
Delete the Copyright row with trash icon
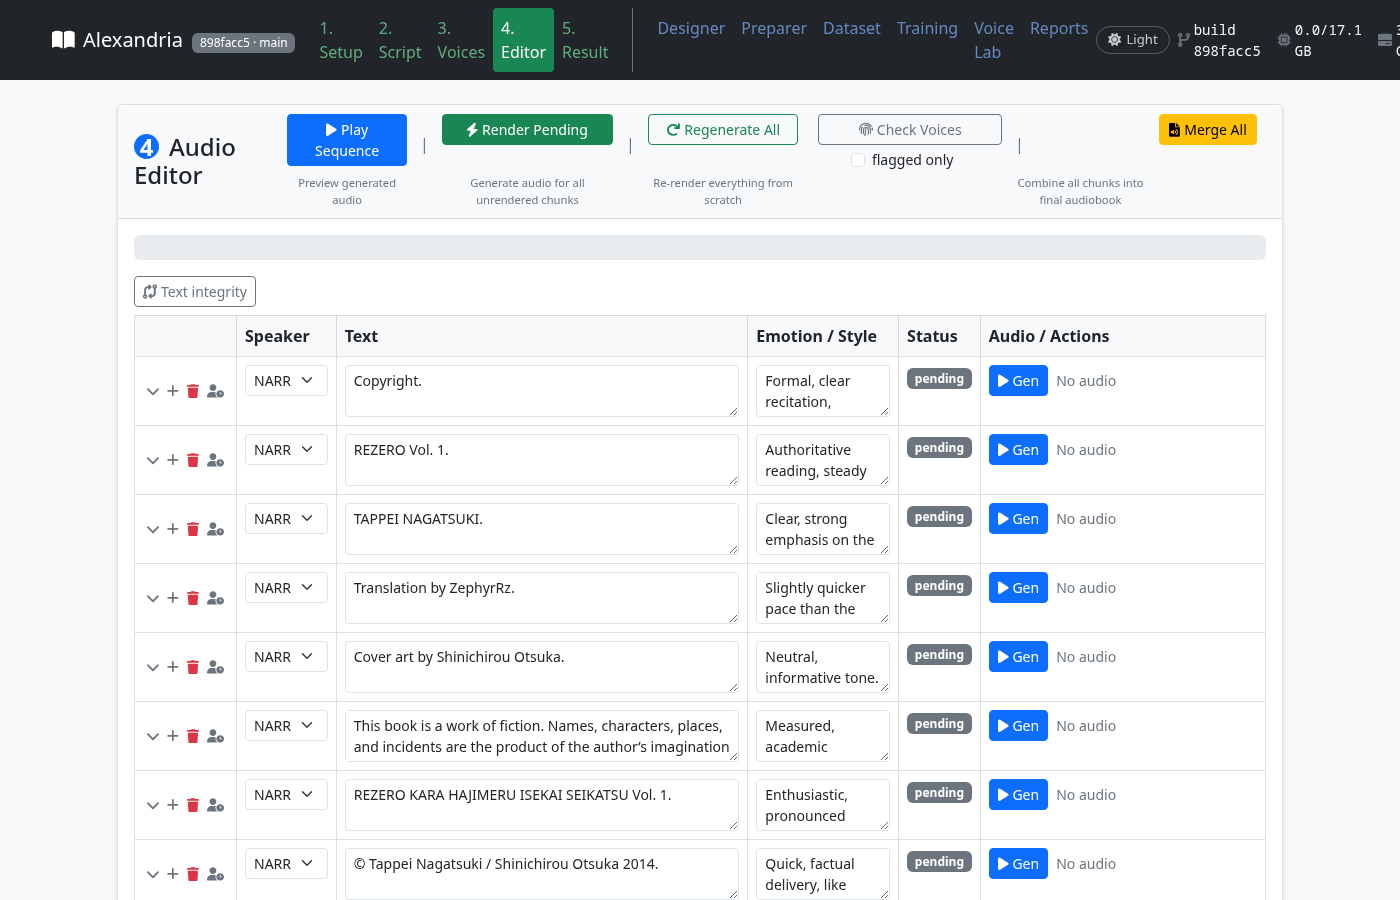[193, 391]
